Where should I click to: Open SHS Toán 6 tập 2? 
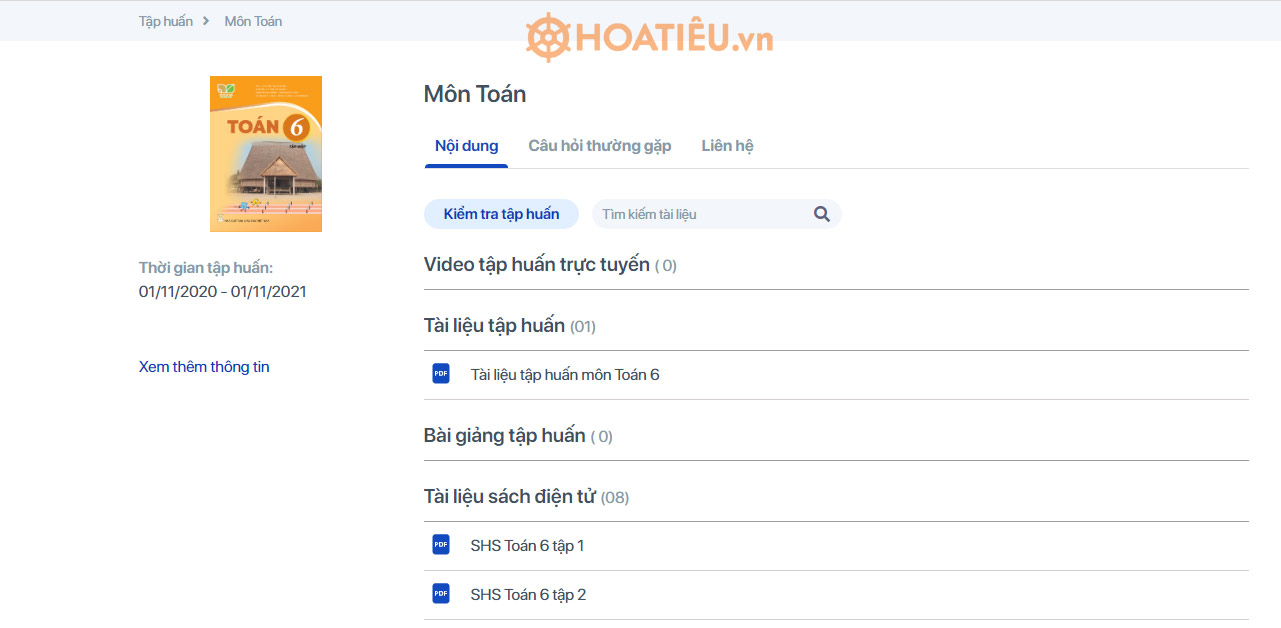pos(528,593)
